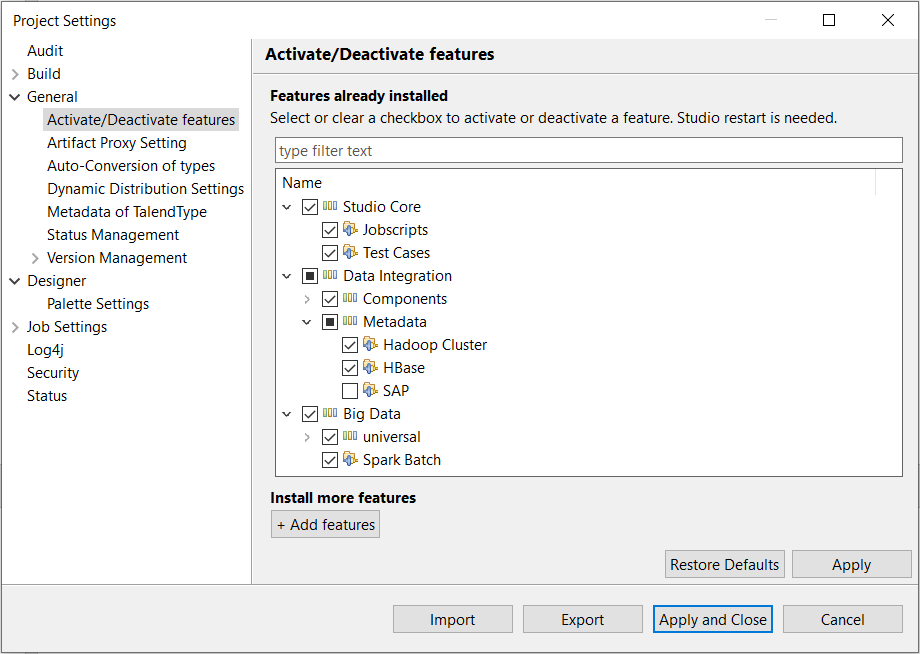Toggle the Data Integration checkbox
This screenshot has height=654, width=920.
[x=310, y=275]
